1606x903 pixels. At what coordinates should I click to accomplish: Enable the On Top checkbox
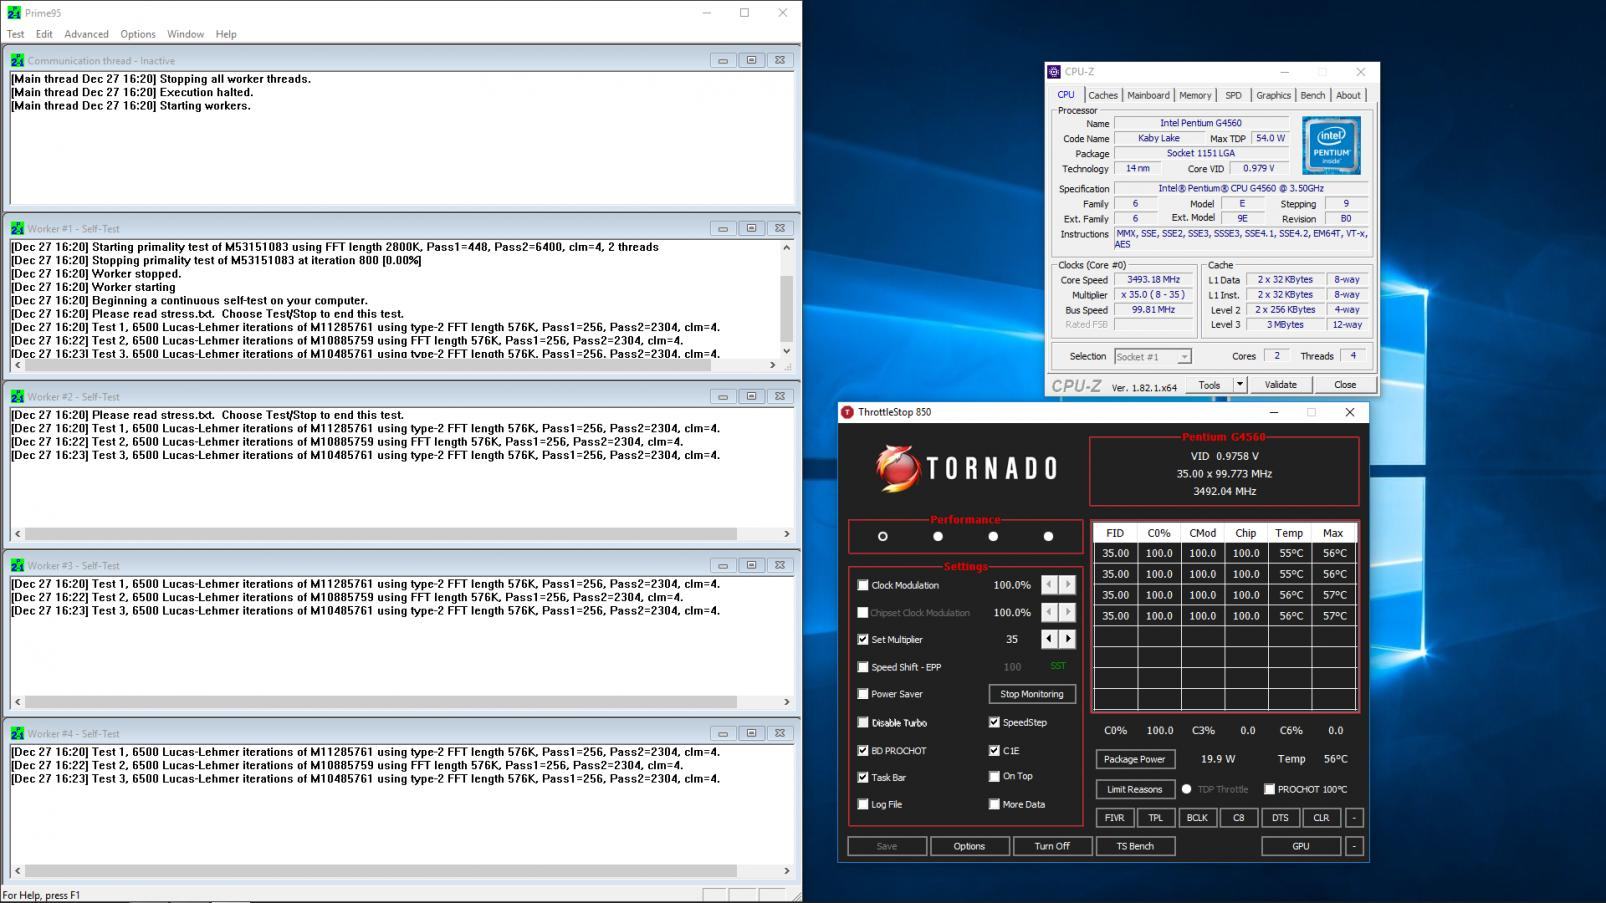(994, 776)
